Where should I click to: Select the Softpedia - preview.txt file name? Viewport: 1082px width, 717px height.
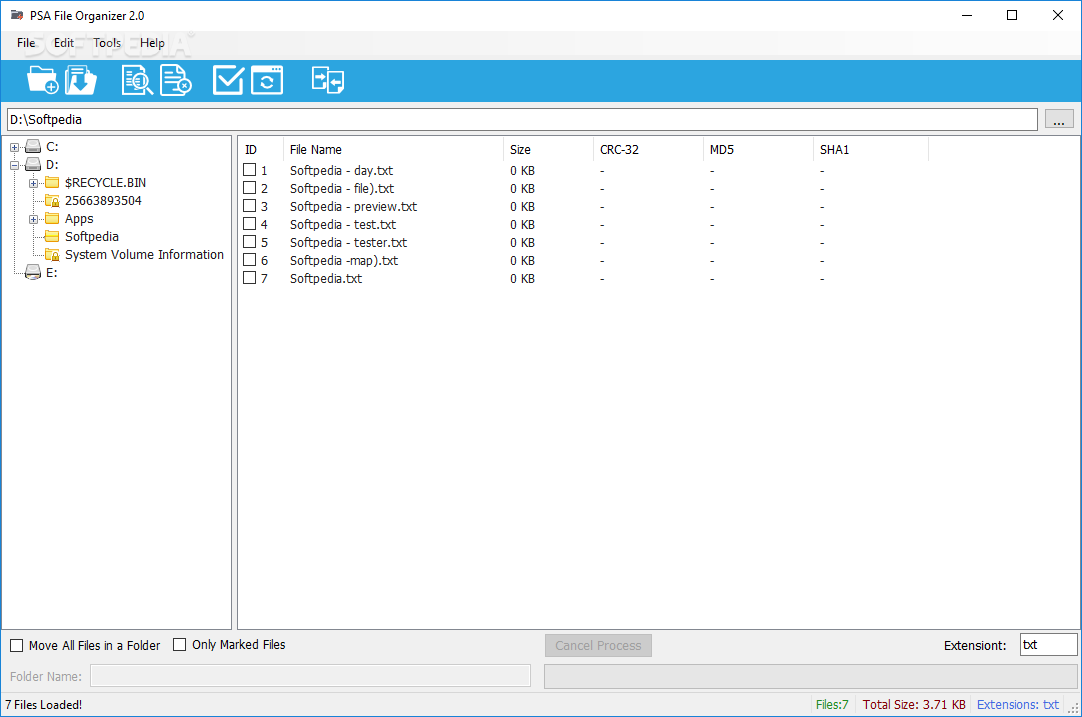pyautogui.click(x=353, y=206)
